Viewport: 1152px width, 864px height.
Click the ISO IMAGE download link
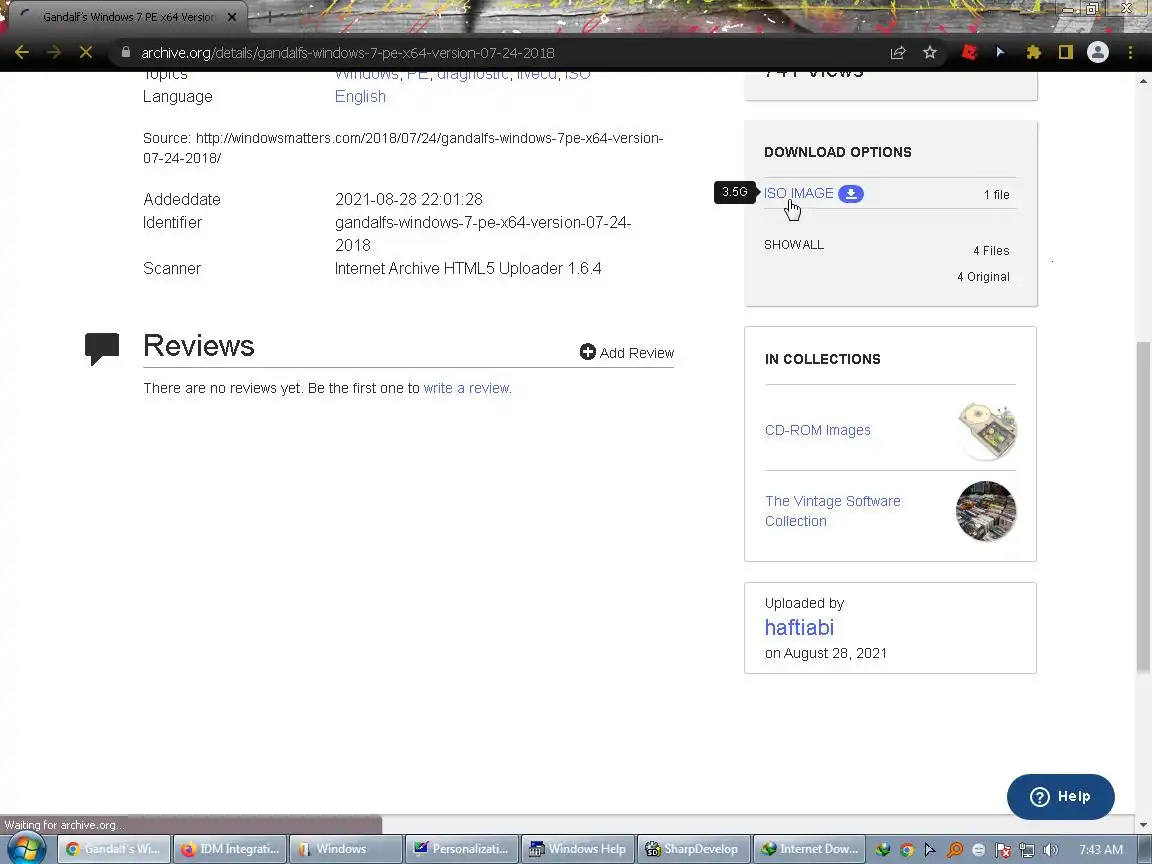pos(799,193)
